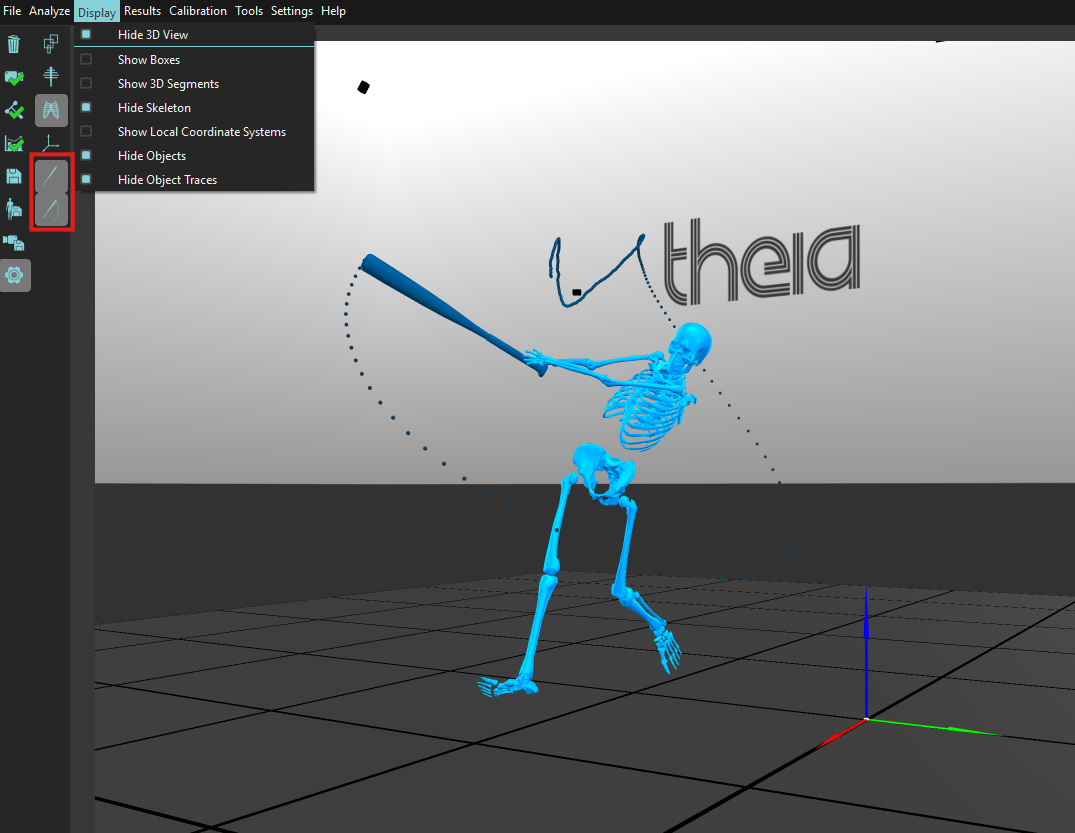Toggle the objects display toolbar icon
The height and width of the screenshot is (833, 1075).
51,177
